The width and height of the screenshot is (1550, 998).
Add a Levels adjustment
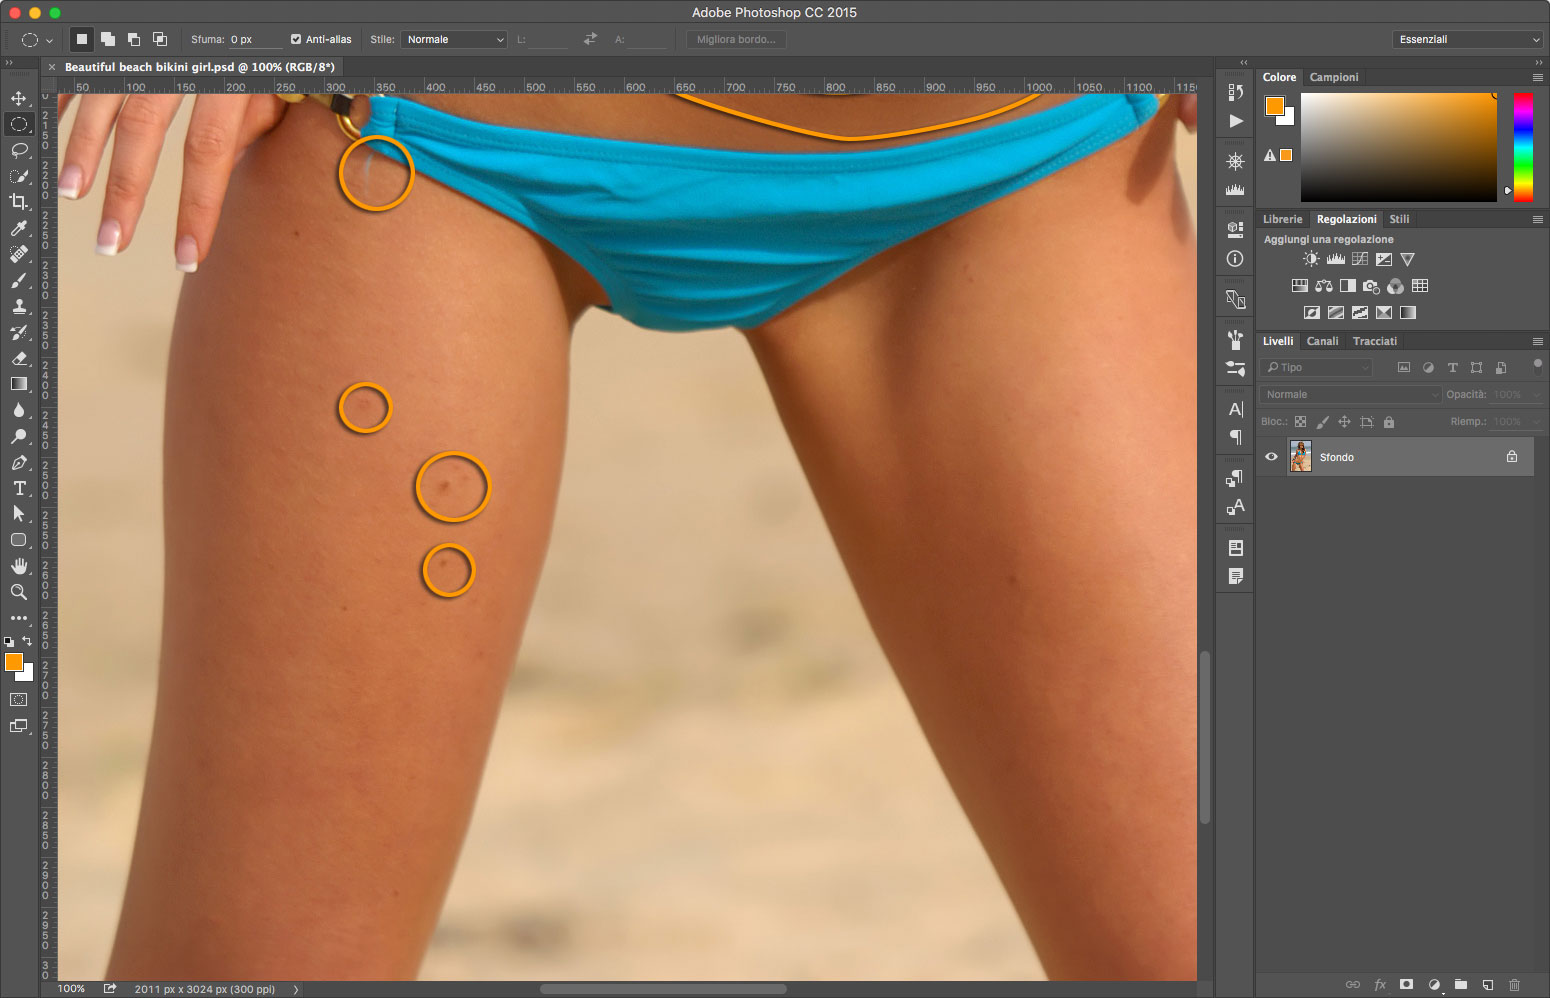pyautogui.click(x=1335, y=259)
